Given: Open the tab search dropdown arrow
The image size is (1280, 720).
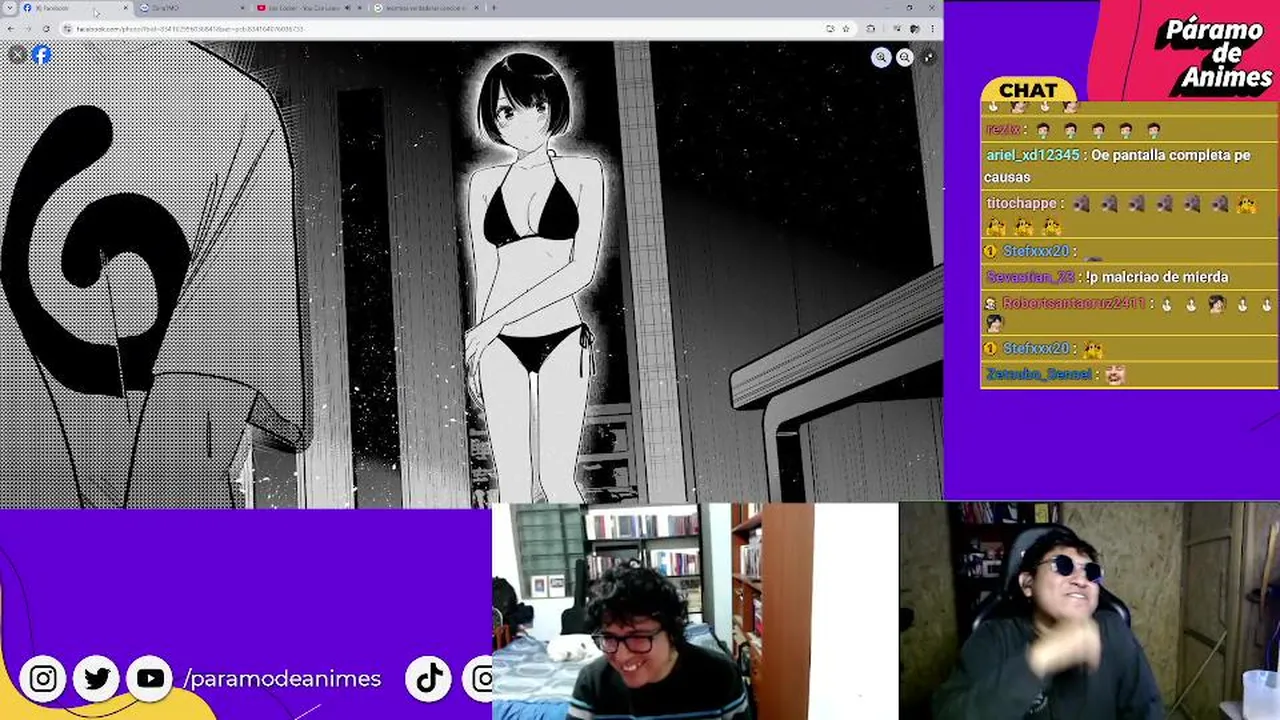Looking at the screenshot, I should (9, 8).
